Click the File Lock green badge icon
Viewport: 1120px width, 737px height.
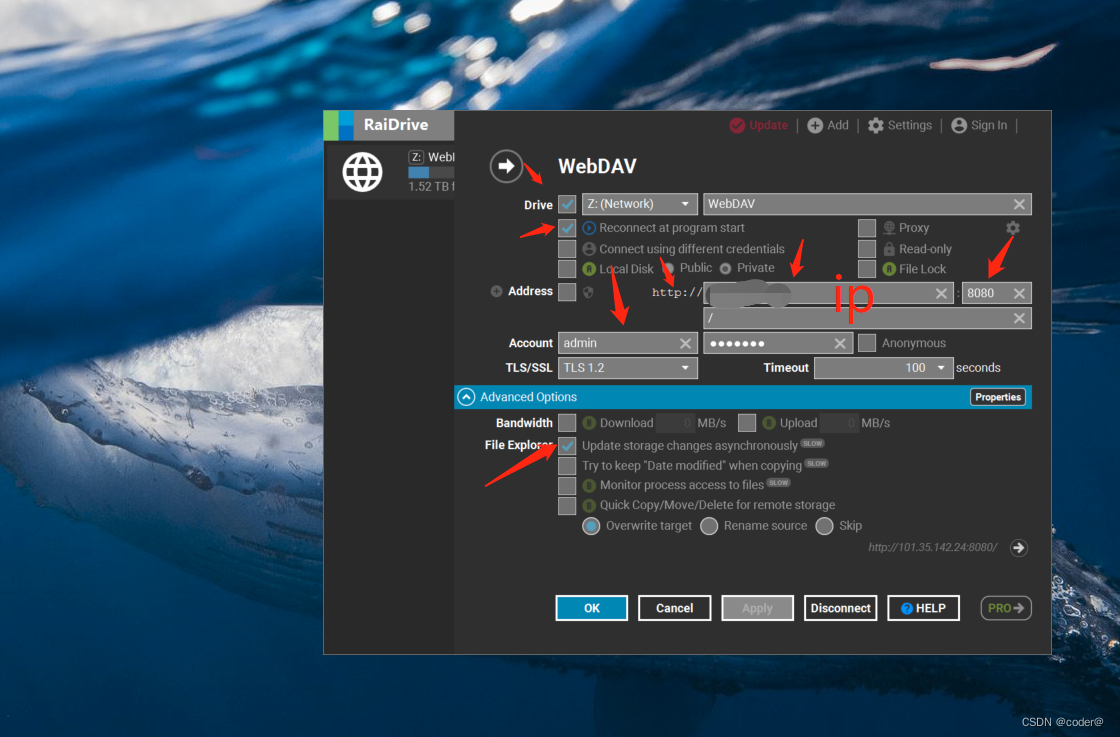(889, 269)
